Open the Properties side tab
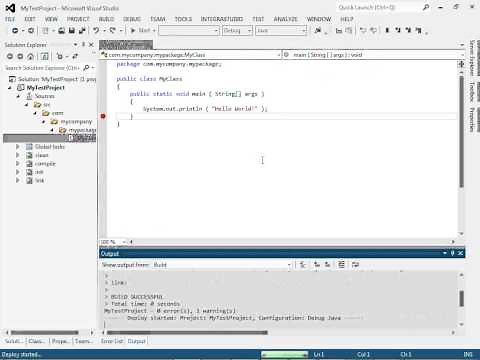This screenshot has height=360, width=480. pyautogui.click(x=472, y=119)
